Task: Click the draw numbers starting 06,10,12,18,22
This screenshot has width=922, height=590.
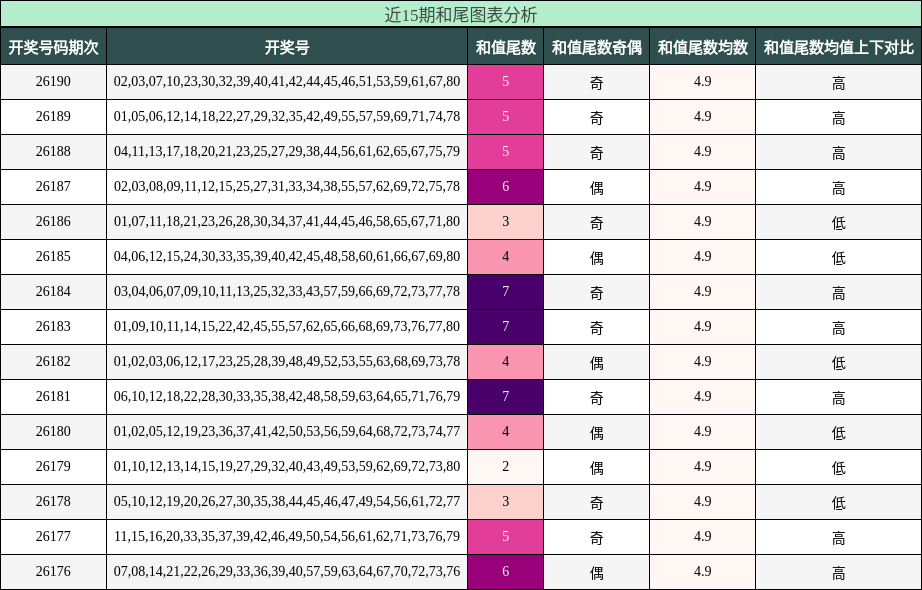Action: click(287, 396)
